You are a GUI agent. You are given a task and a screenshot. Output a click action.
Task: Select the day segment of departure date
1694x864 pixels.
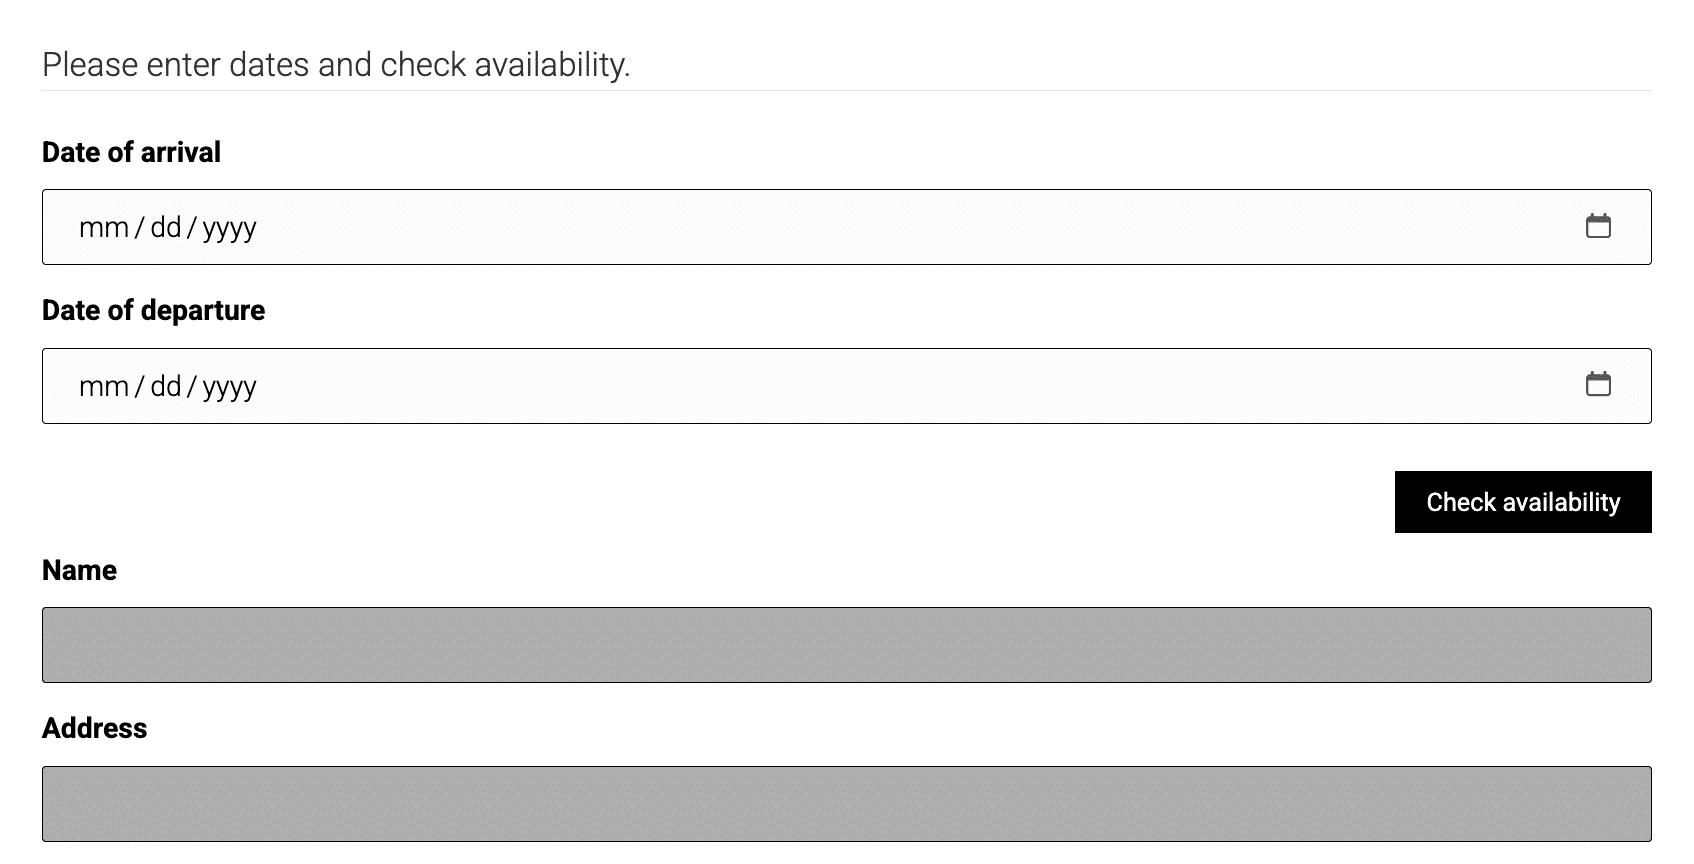(166, 386)
